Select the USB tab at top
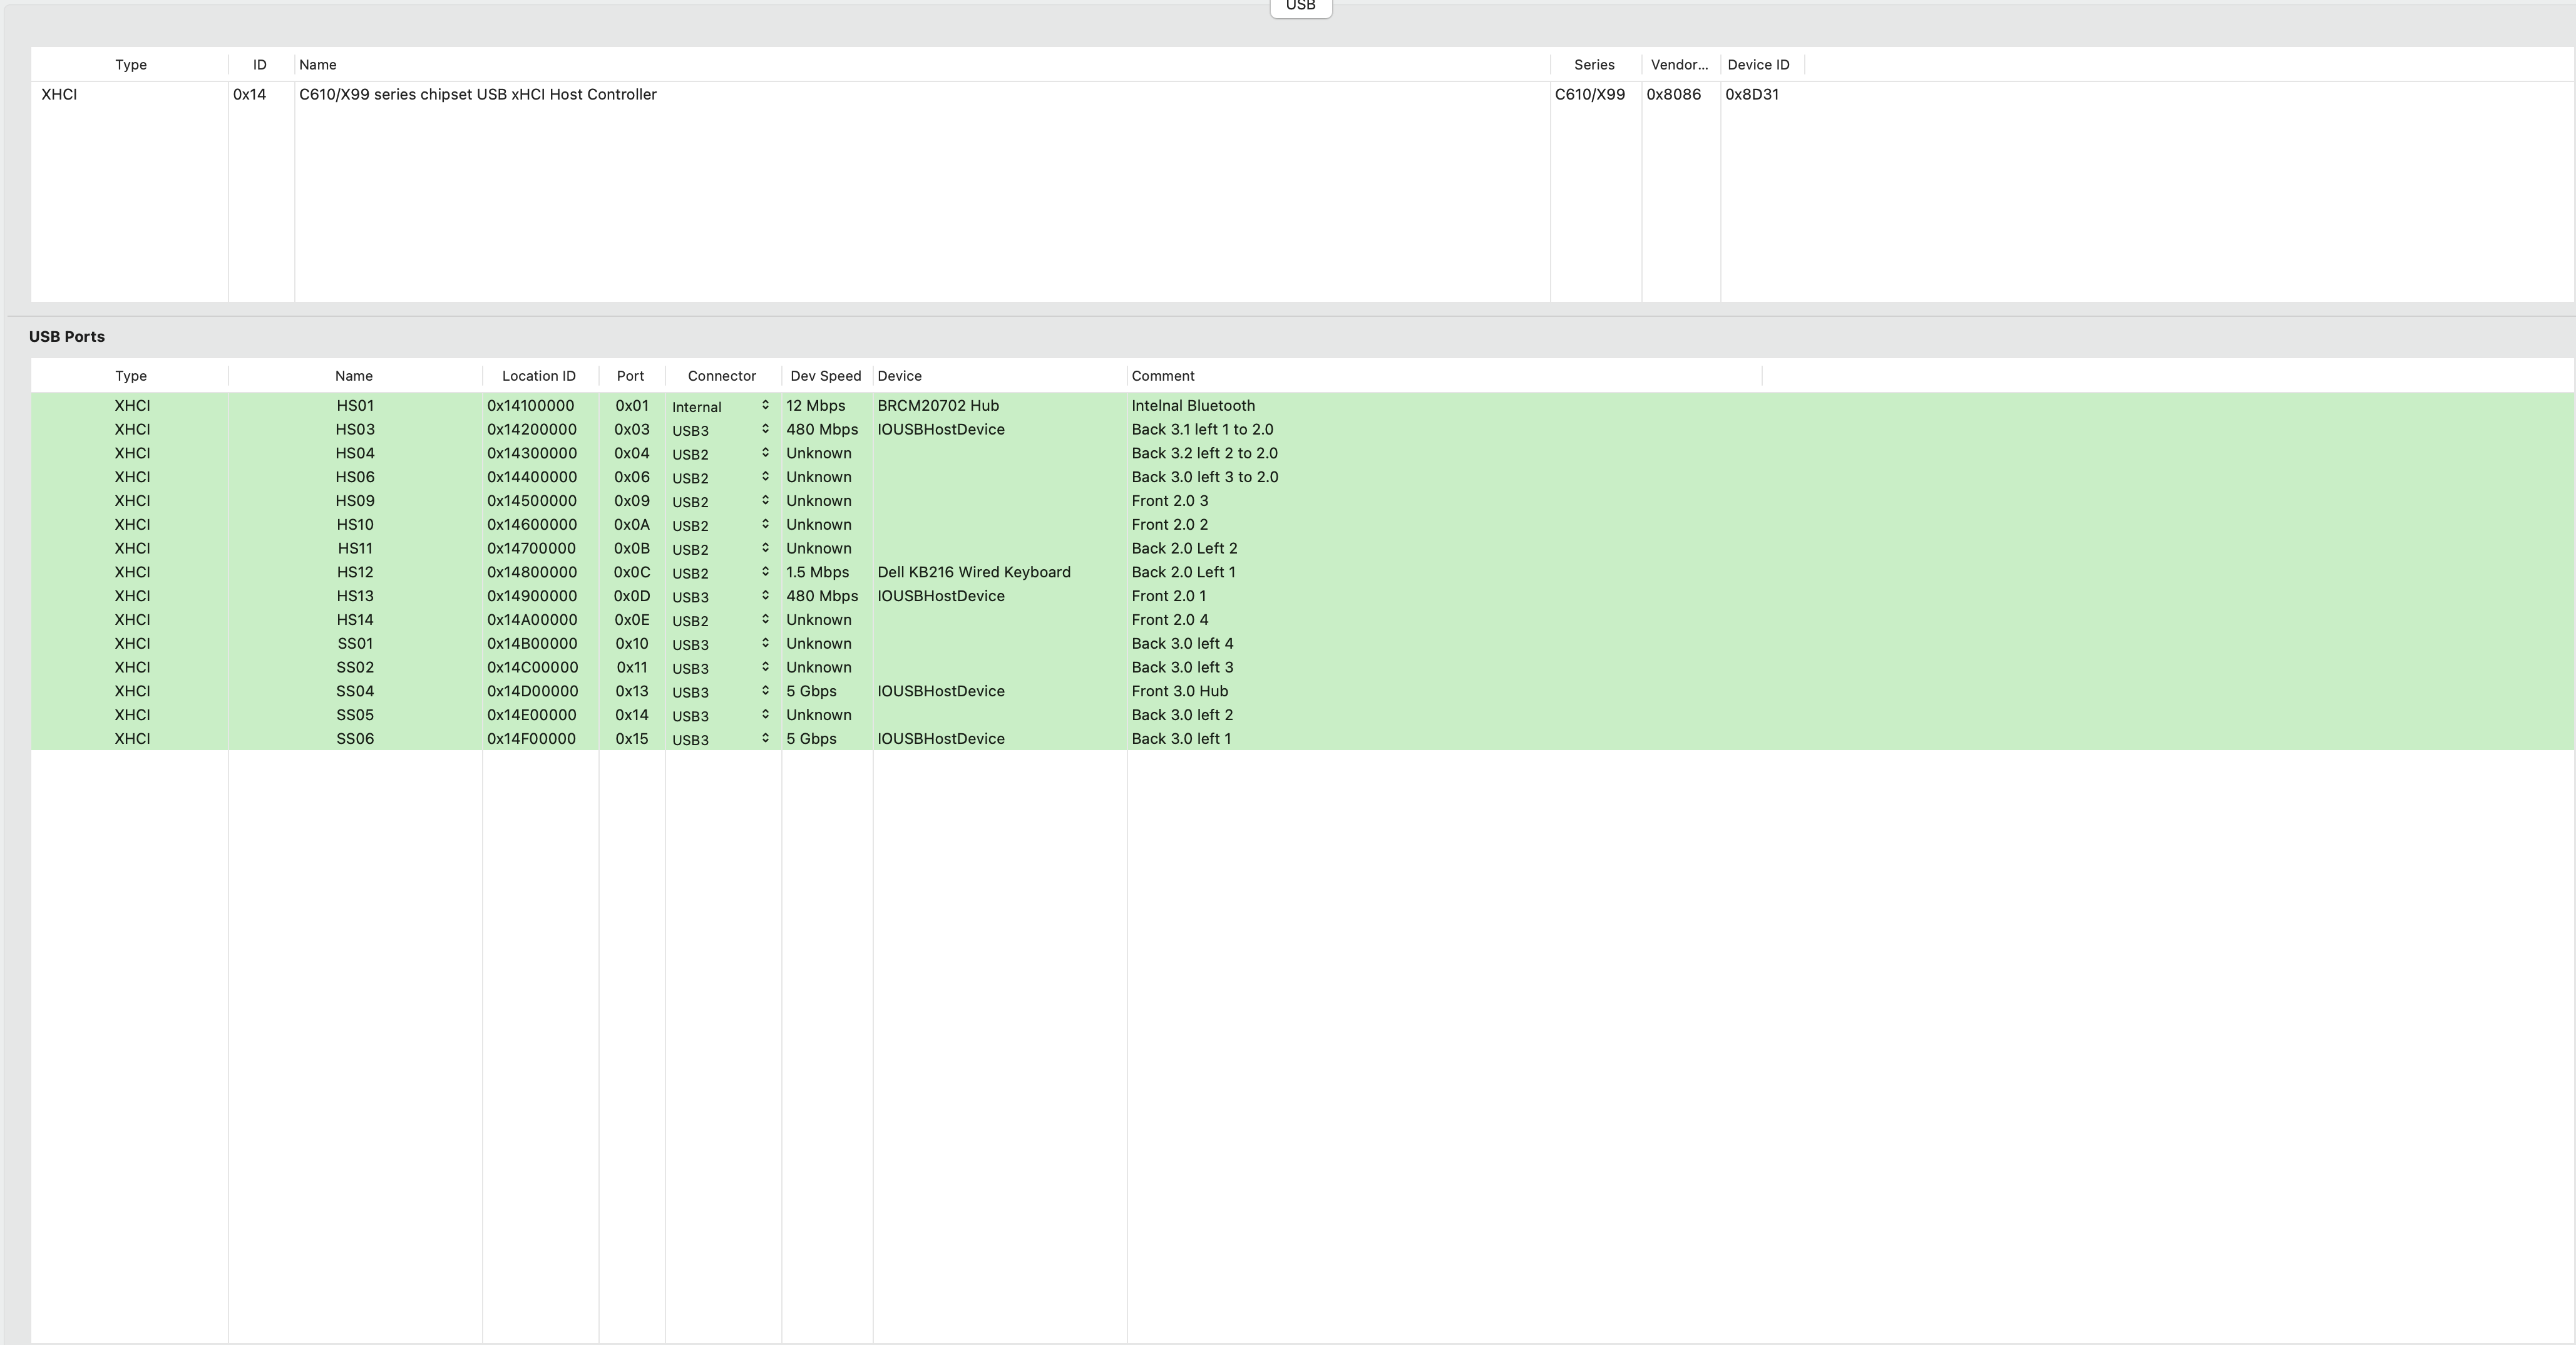This screenshot has width=2576, height=1345. [x=1300, y=7]
